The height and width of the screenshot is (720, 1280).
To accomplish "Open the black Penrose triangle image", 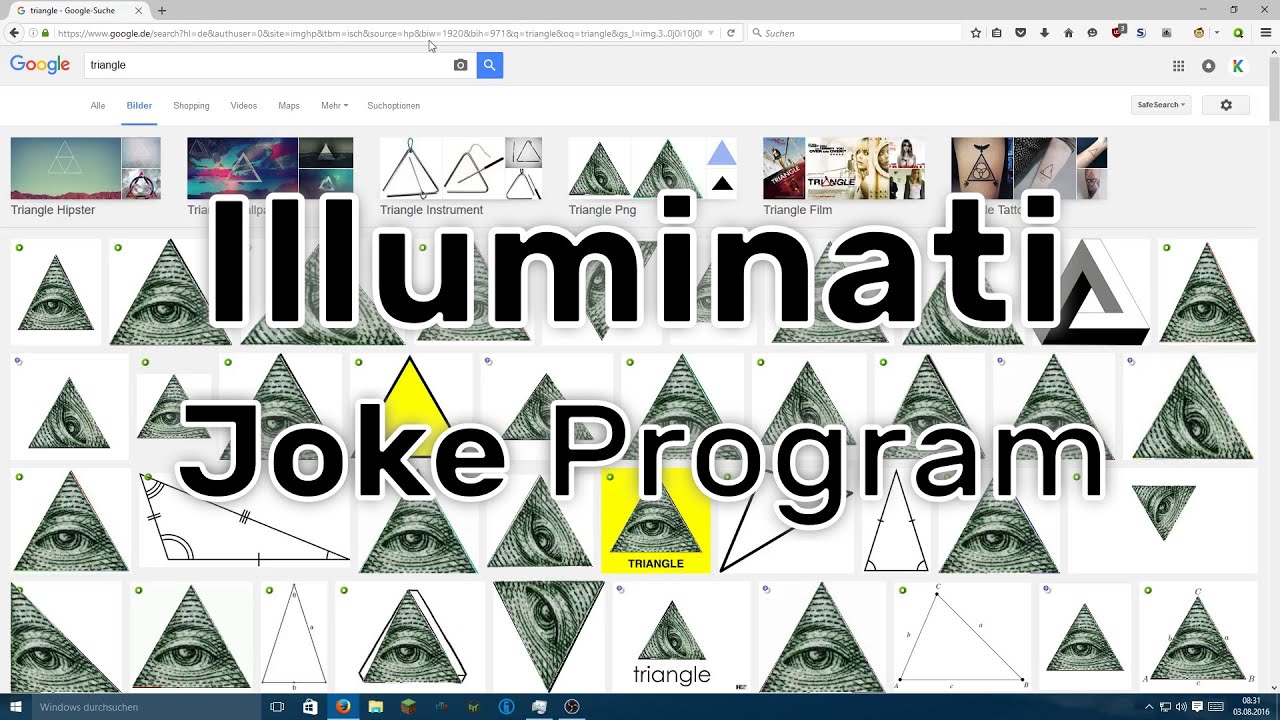I will pyautogui.click(x=1091, y=292).
